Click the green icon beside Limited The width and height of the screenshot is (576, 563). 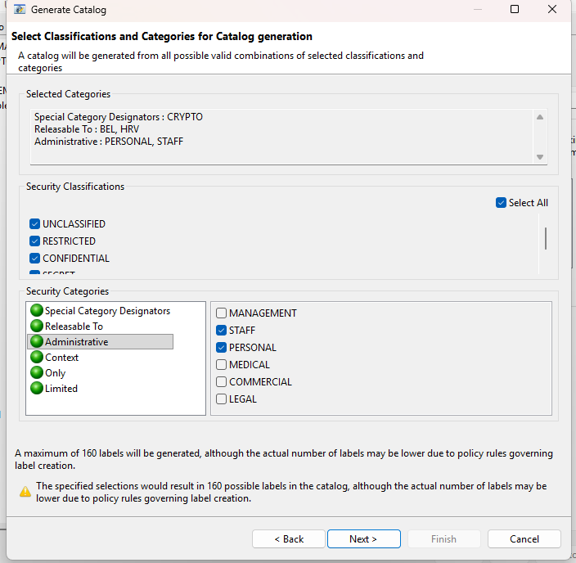(37, 388)
